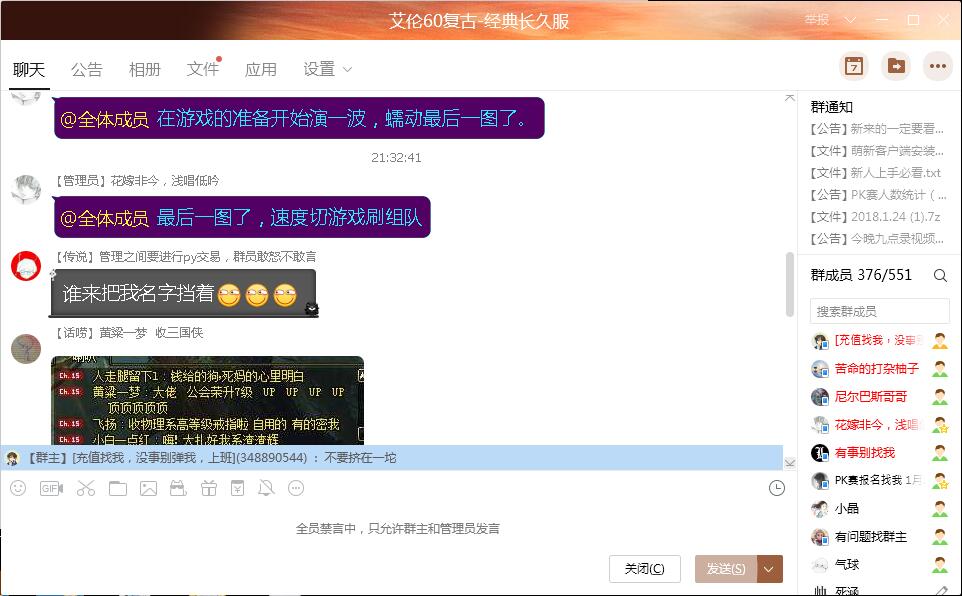Open notice 新来的一定要看
The height and width of the screenshot is (596, 962).
pyautogui.click(x=877, y=129)
